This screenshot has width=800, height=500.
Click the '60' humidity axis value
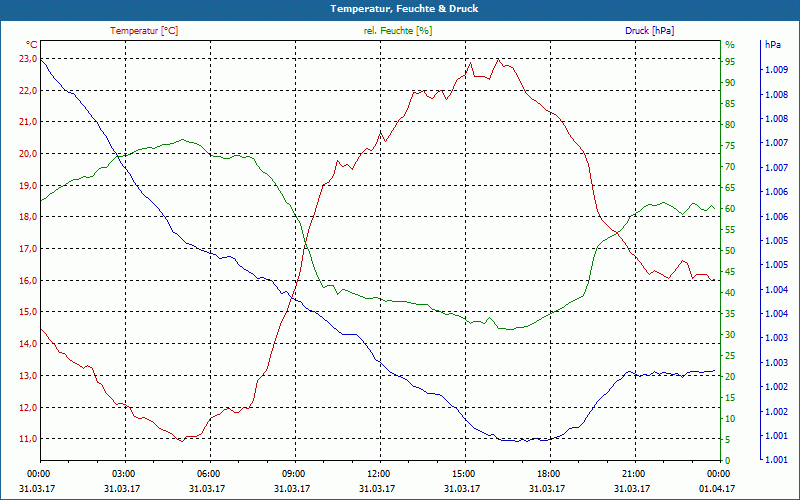click(x=730, y=209)
